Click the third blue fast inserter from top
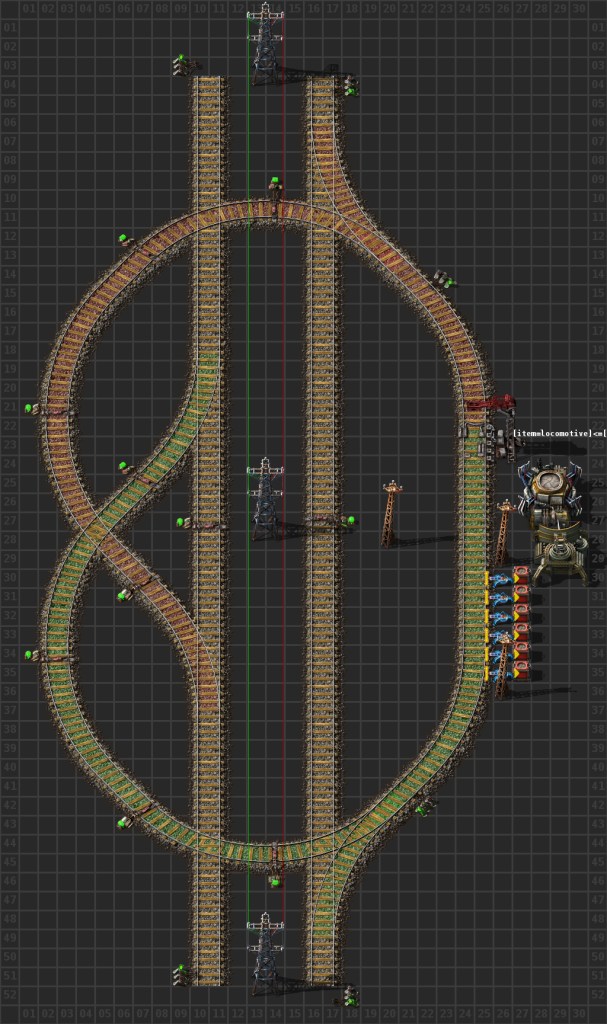Image resolution: width=607 pixels, height=1024 pixels. [x=500, y=616]
